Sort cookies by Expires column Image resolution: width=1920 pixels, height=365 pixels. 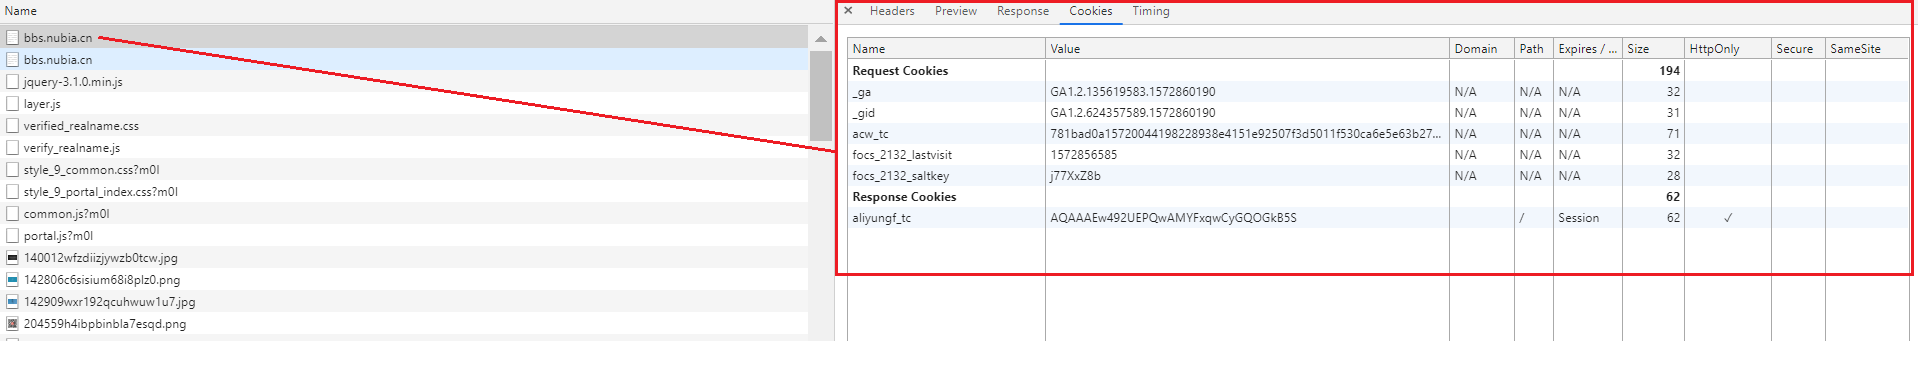(1588, 48)
